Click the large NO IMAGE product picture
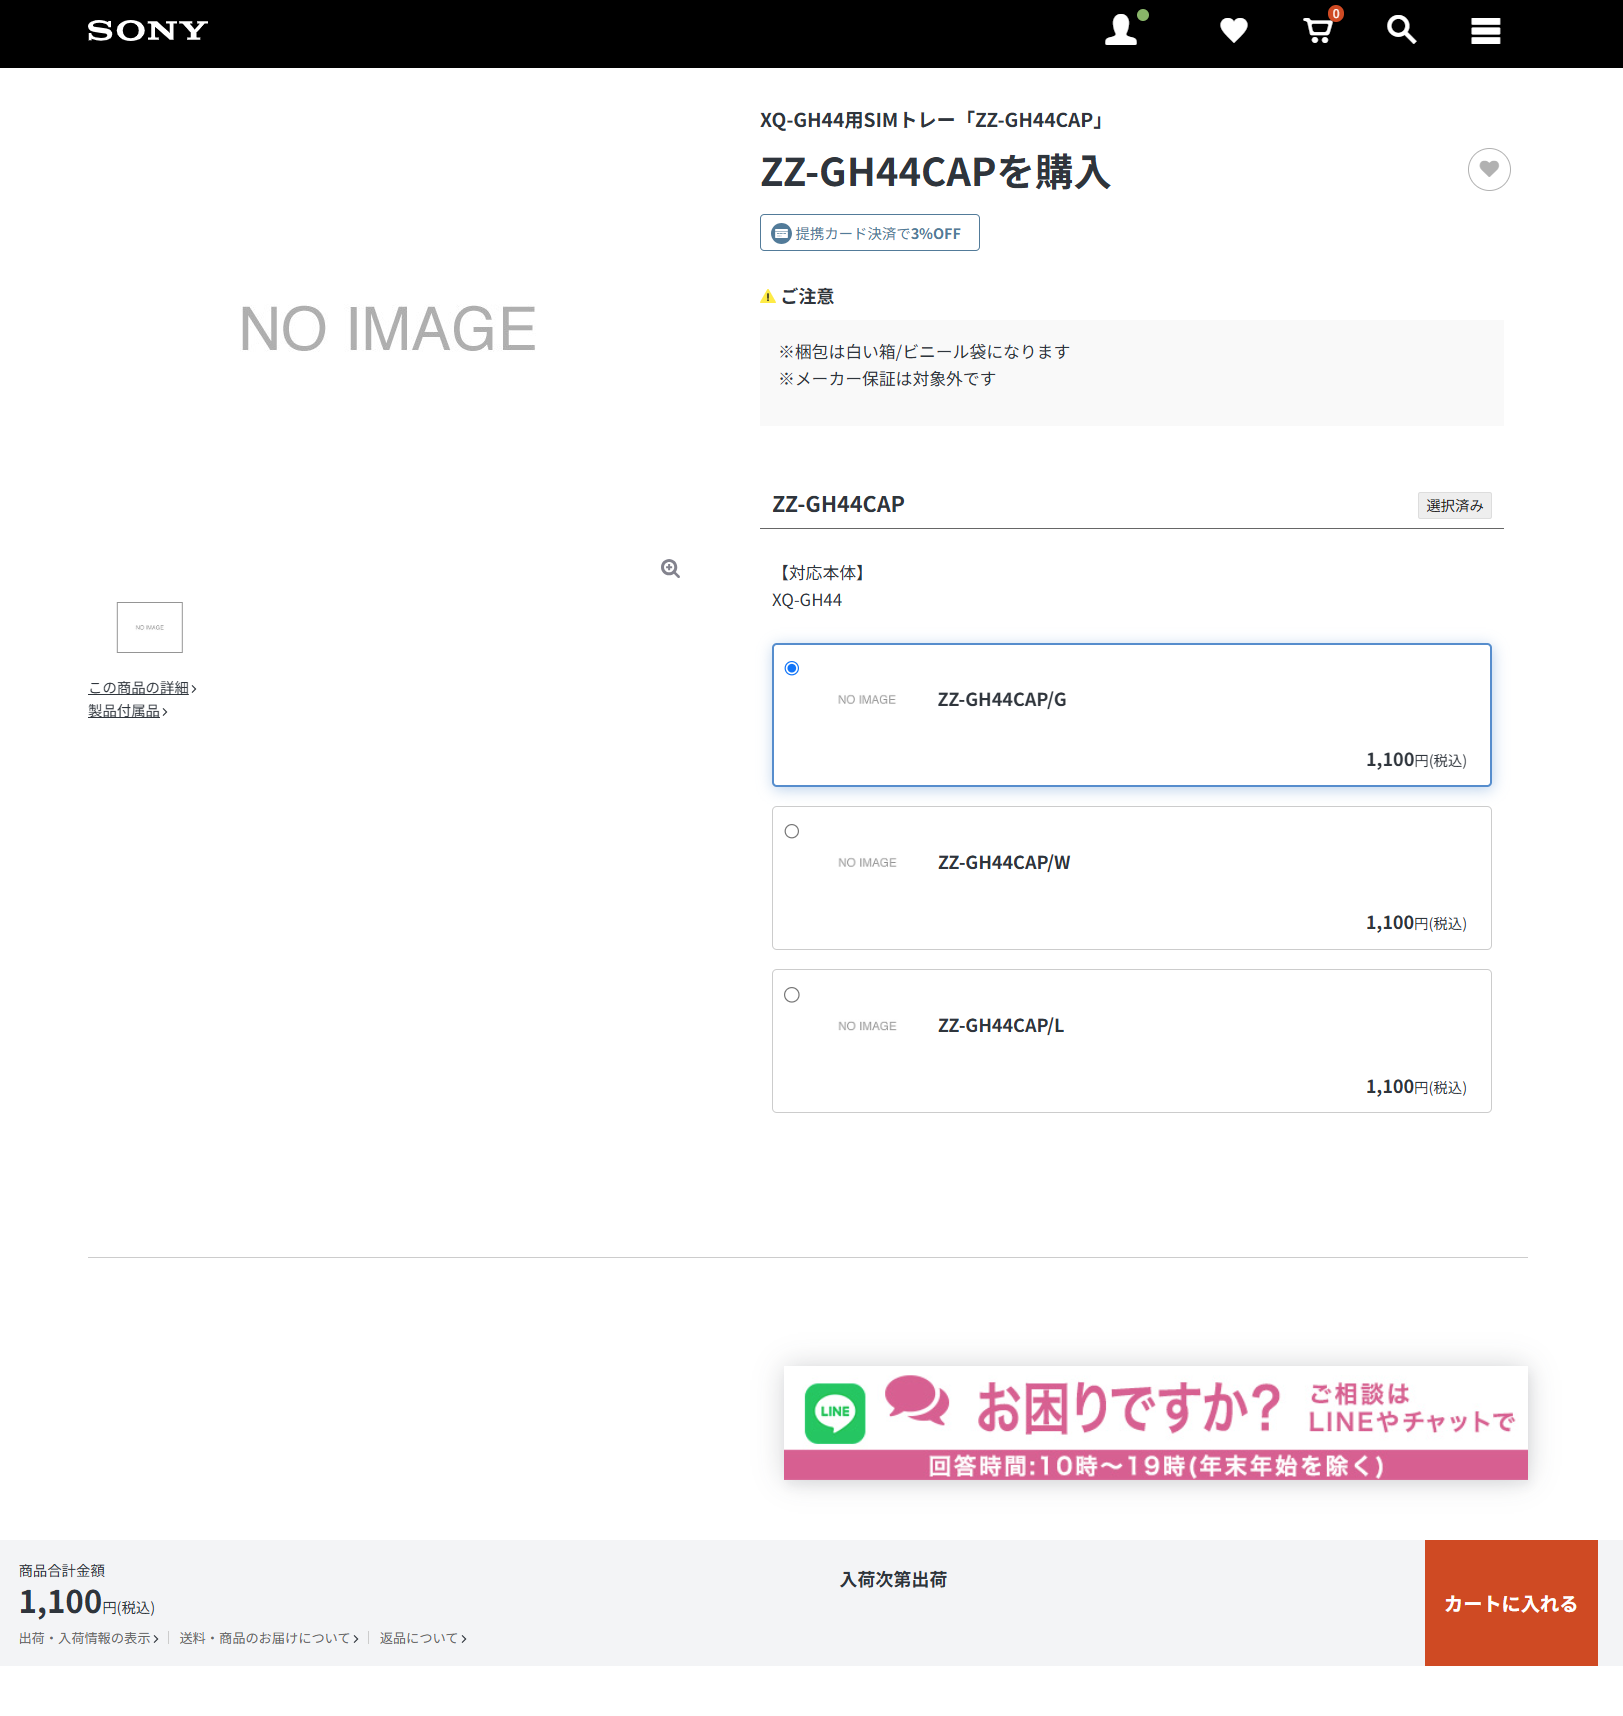The width and height of the screenshot is (1623, 1716). (x=388, y=329)
